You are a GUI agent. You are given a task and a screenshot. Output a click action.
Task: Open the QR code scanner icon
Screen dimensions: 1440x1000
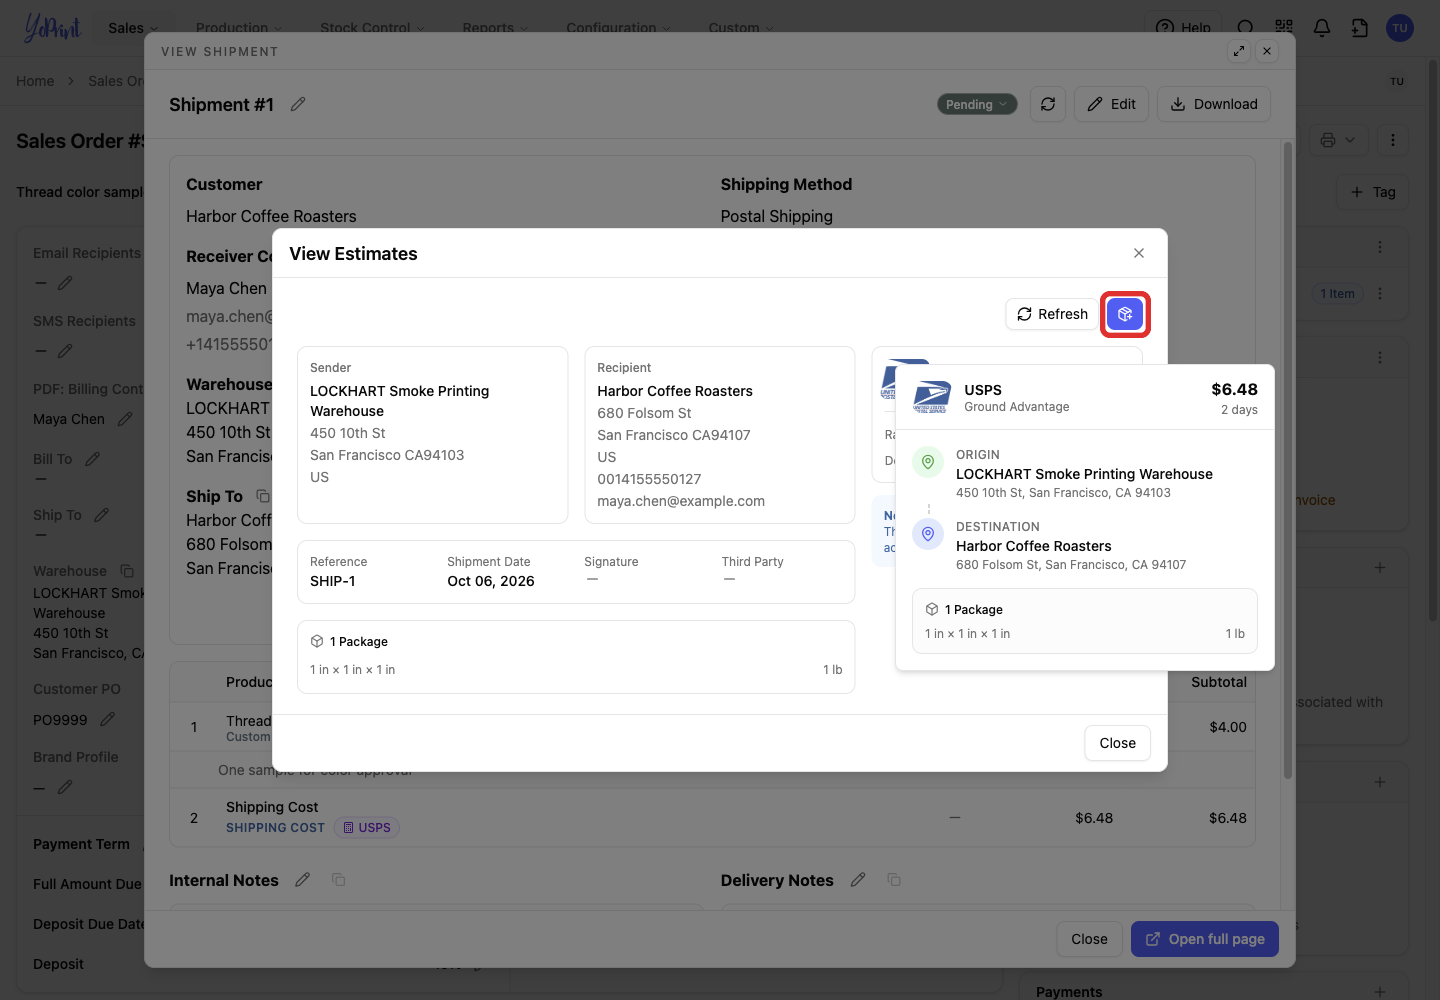(1284, 28)
